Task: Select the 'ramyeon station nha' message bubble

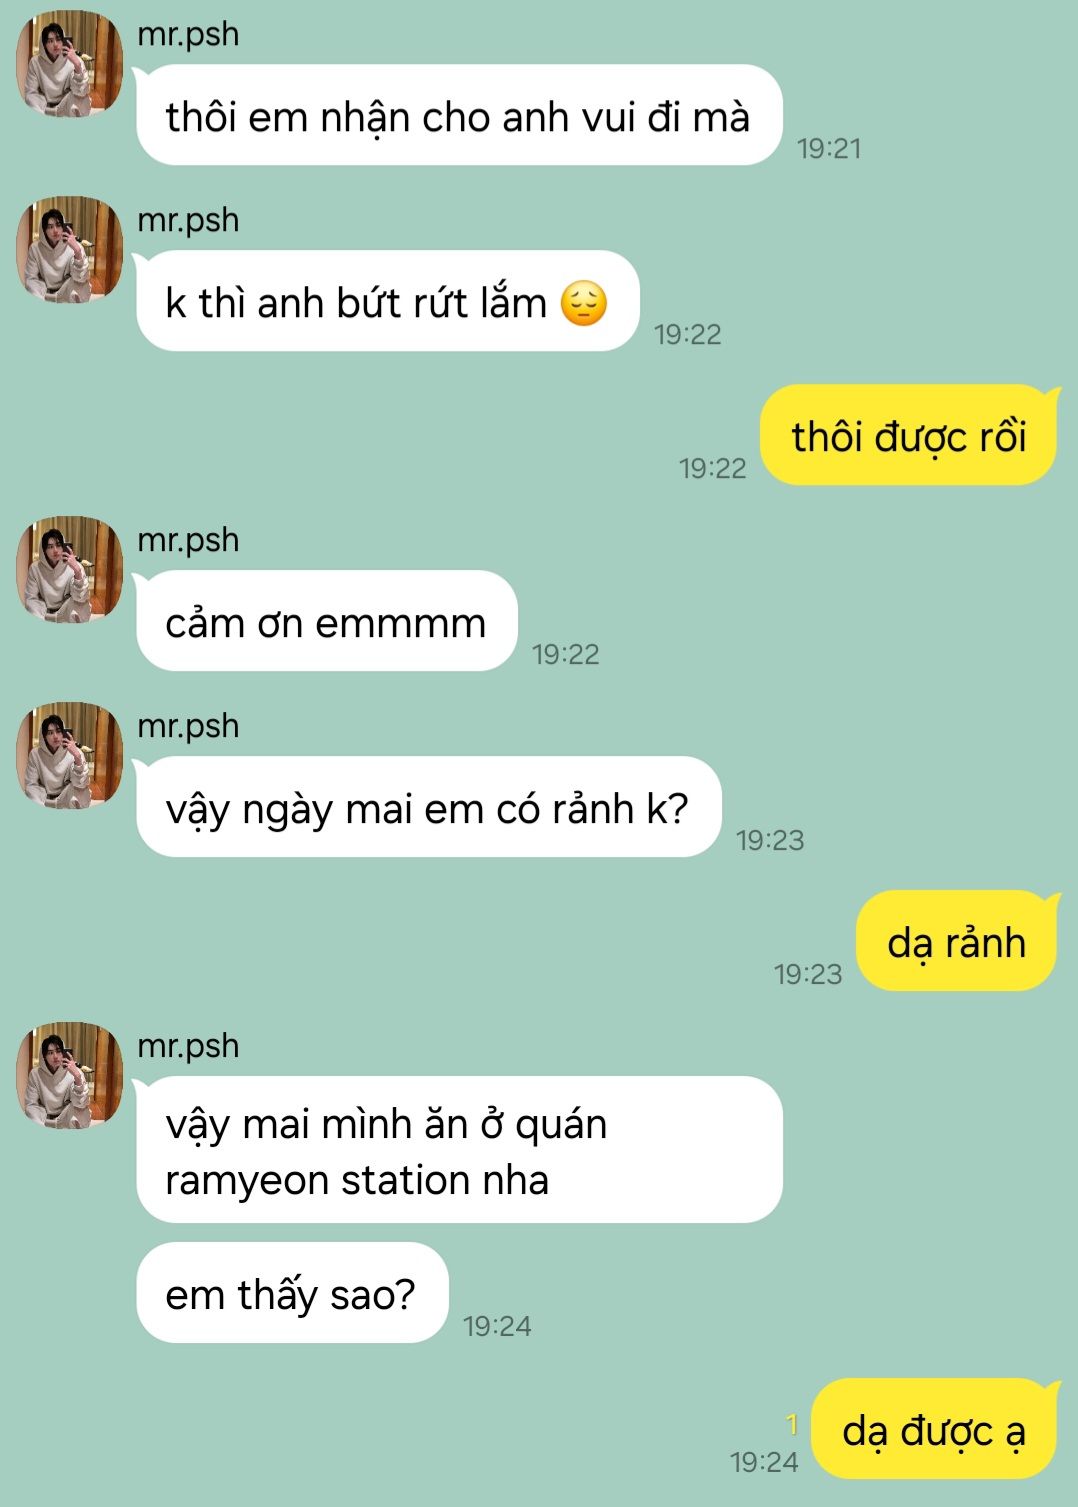Action: 459,1150
